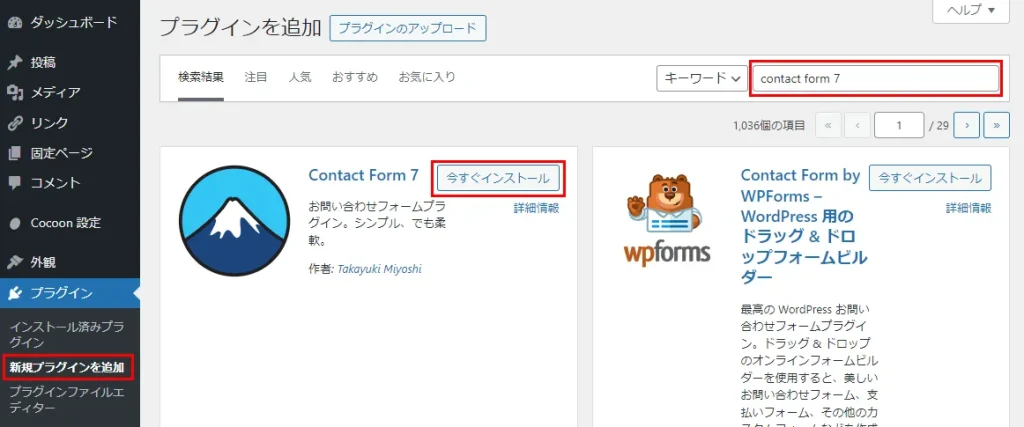Click the plugin search input field
Image resolution: width=1024 pixels, height=427 pixels.
pos(875,78)
